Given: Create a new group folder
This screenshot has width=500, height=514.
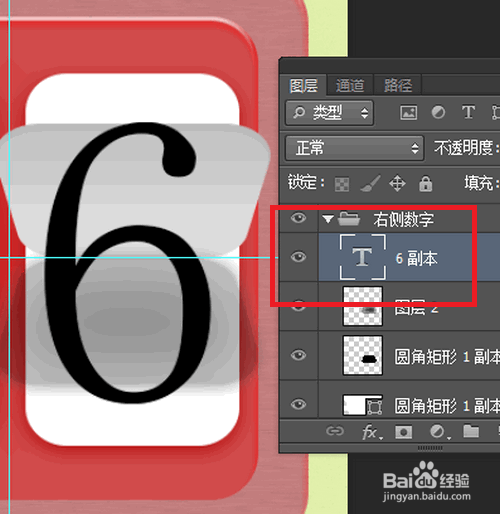Looking at the screenshot, I should click(471, 431).
